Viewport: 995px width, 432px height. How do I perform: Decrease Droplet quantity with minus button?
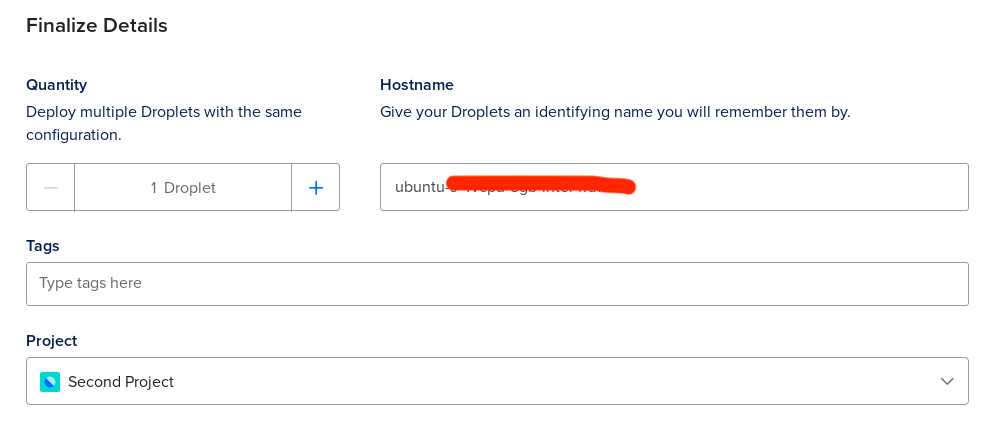coord(51,187)
